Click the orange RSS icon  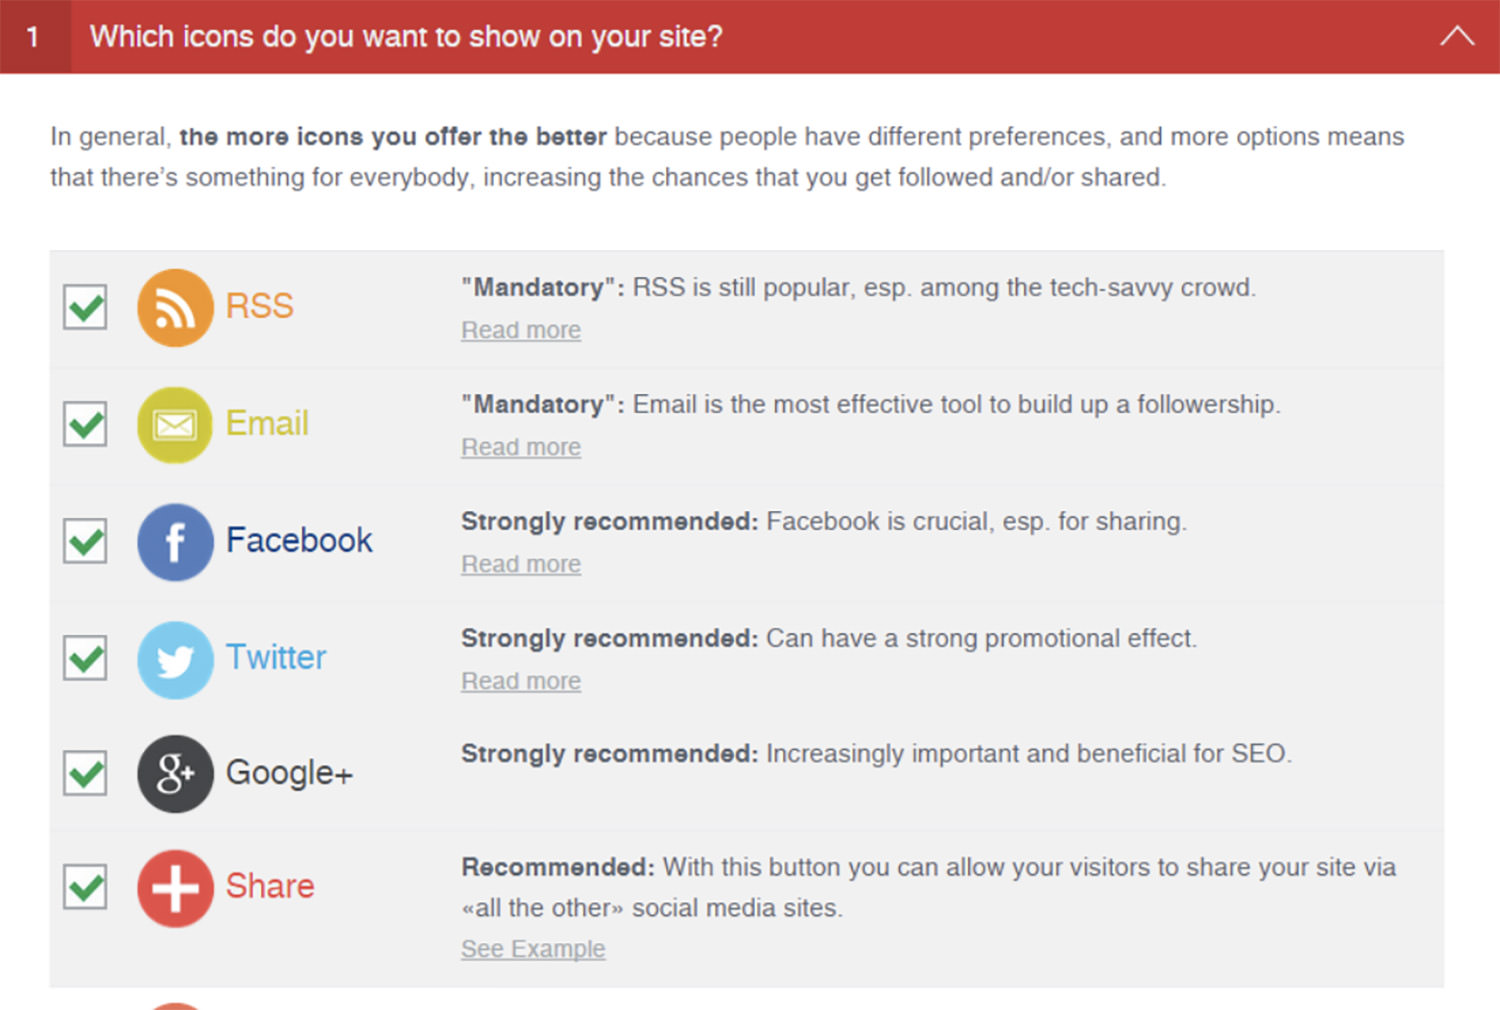coord(175,307)
